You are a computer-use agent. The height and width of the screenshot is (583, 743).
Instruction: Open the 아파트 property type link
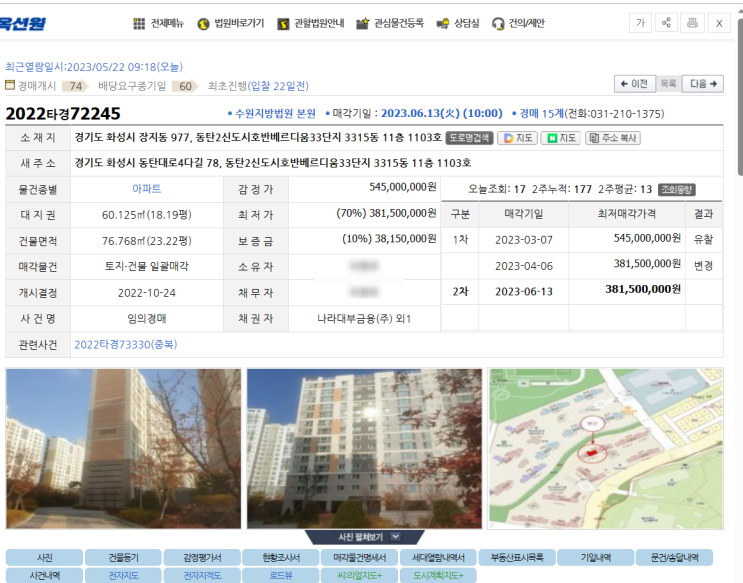146,189
